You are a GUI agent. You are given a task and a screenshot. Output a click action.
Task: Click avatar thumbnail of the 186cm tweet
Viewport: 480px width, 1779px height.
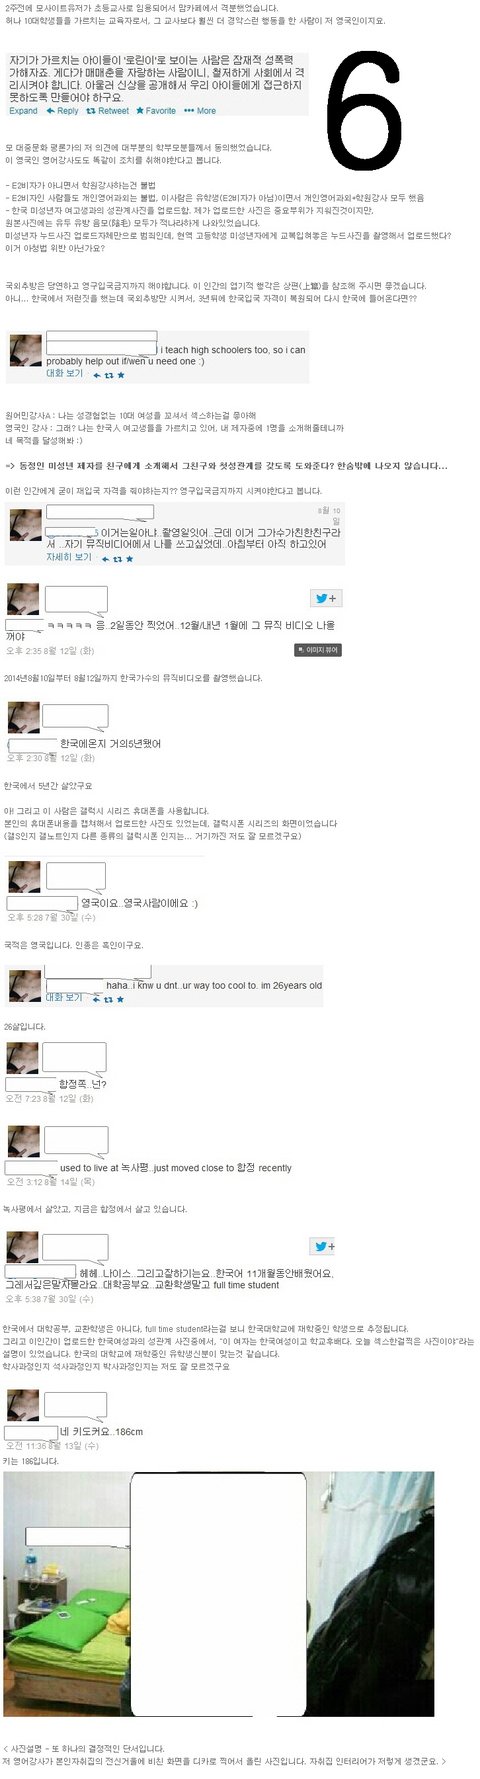[x=24, y=1404]
